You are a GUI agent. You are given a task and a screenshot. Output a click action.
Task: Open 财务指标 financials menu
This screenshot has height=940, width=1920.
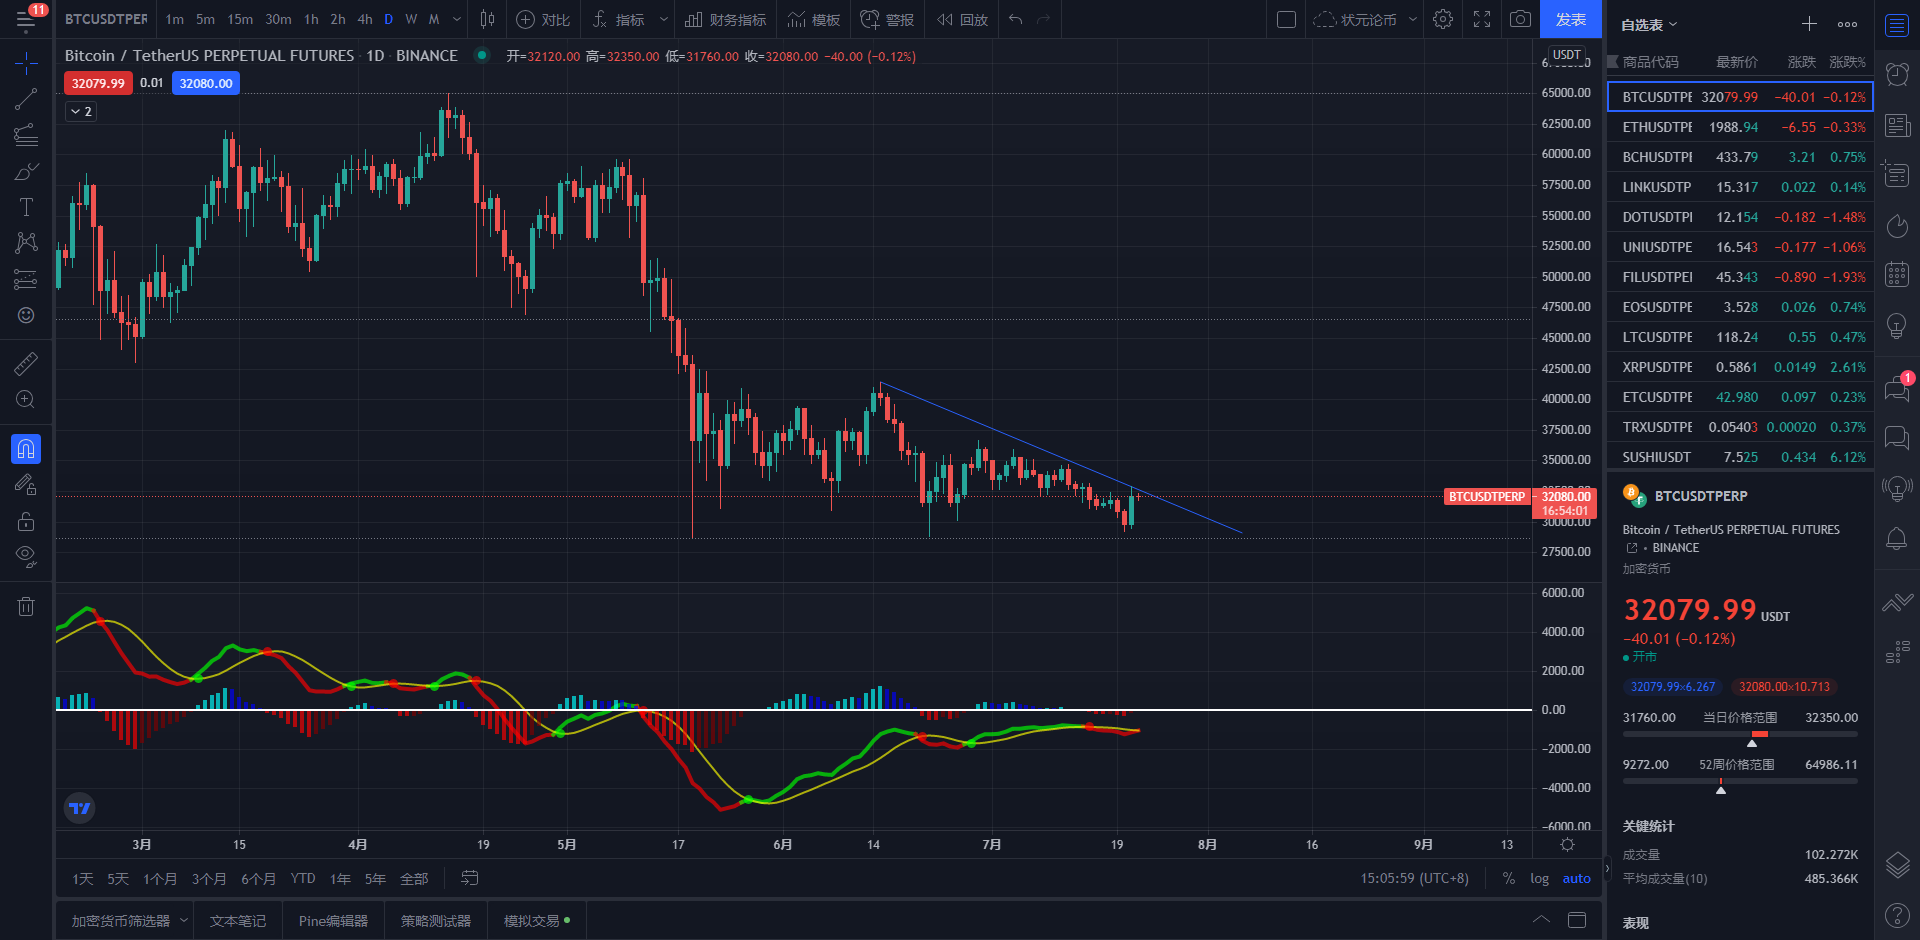tap(726, 19)
